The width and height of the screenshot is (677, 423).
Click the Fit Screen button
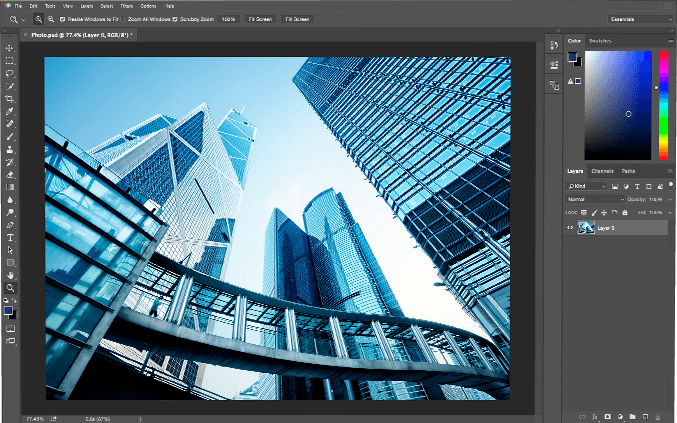[x=260, y=19]
